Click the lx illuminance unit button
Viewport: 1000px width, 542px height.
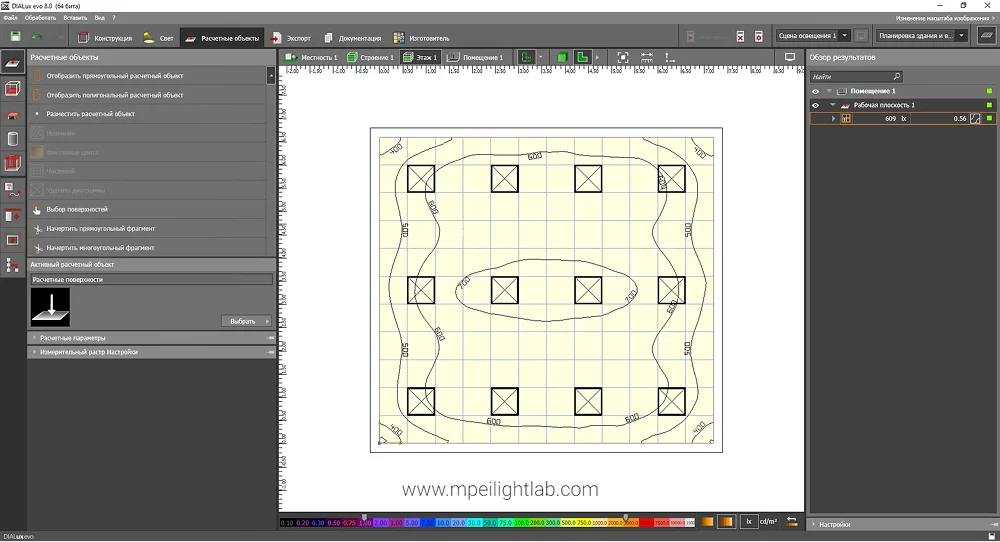747,521
